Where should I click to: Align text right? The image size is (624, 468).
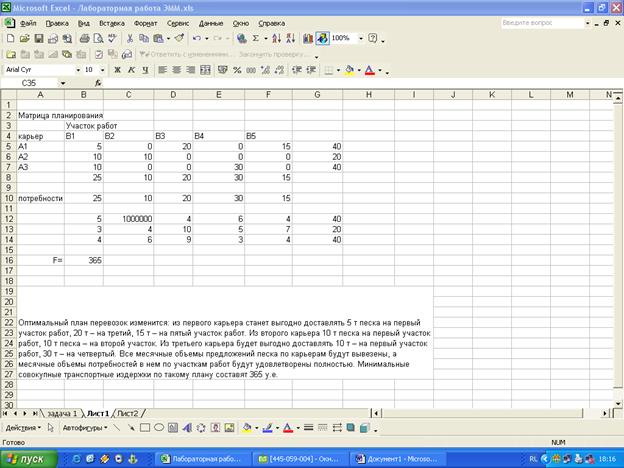click(x=191, y=70)
